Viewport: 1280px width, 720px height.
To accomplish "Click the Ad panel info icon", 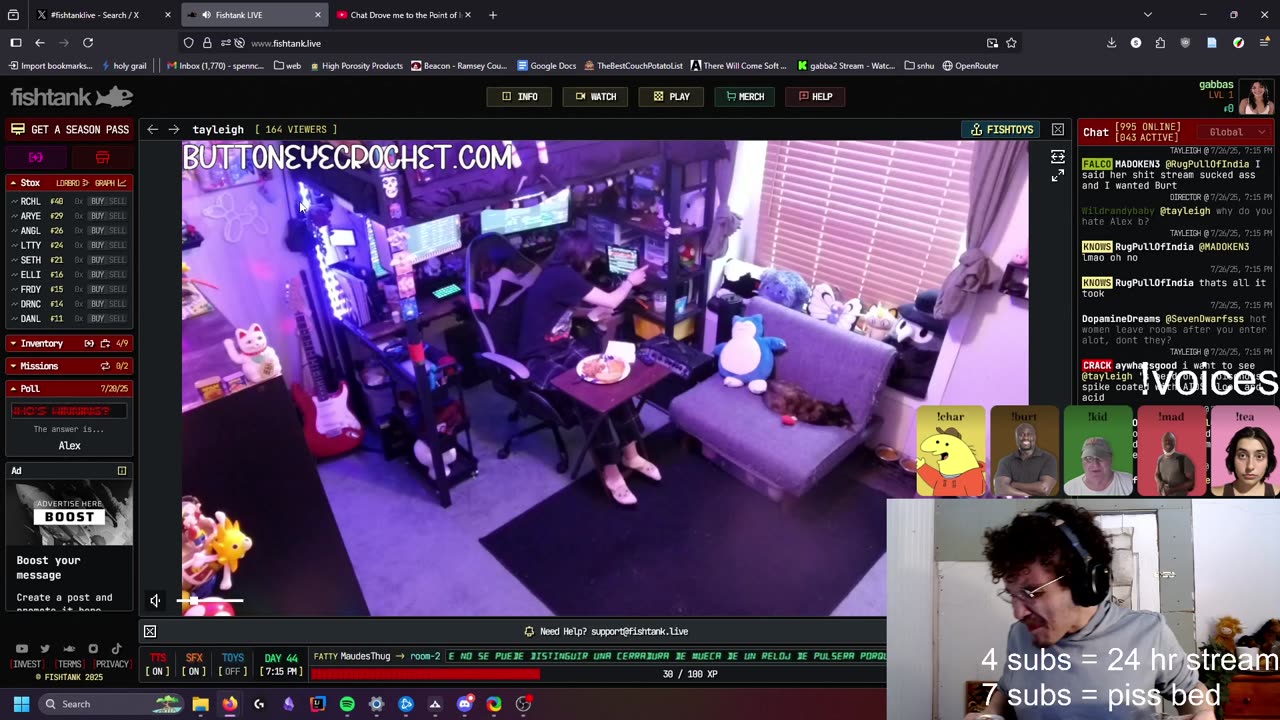I will click(122, 471).
